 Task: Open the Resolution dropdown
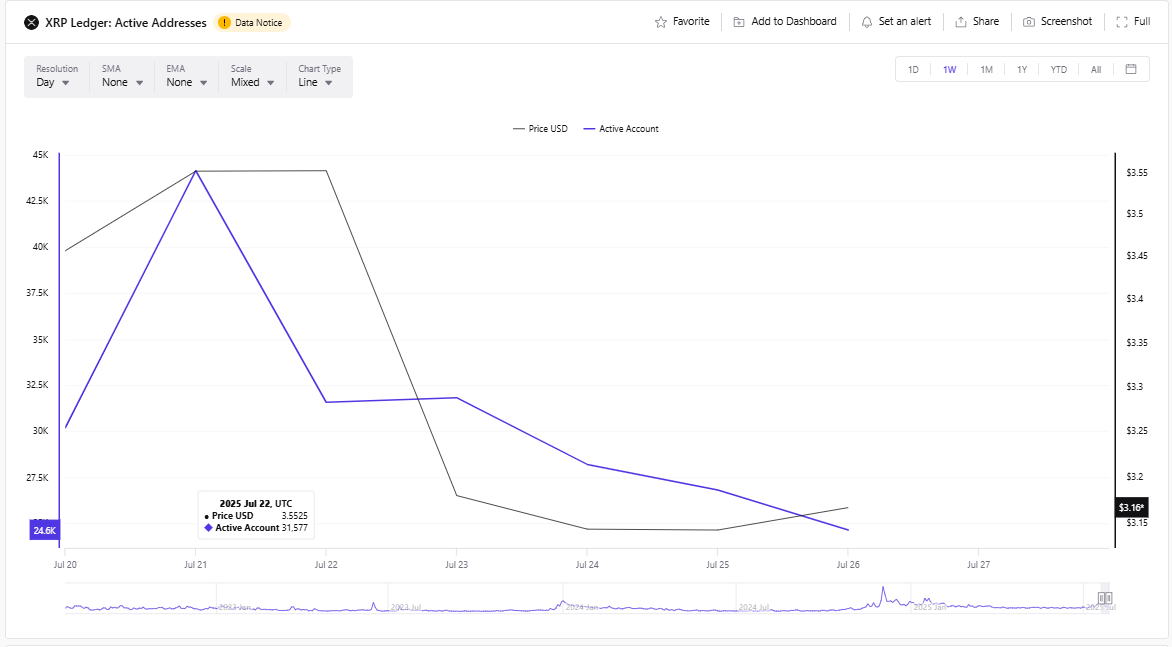pyautogui.click(x=57, y=77)
